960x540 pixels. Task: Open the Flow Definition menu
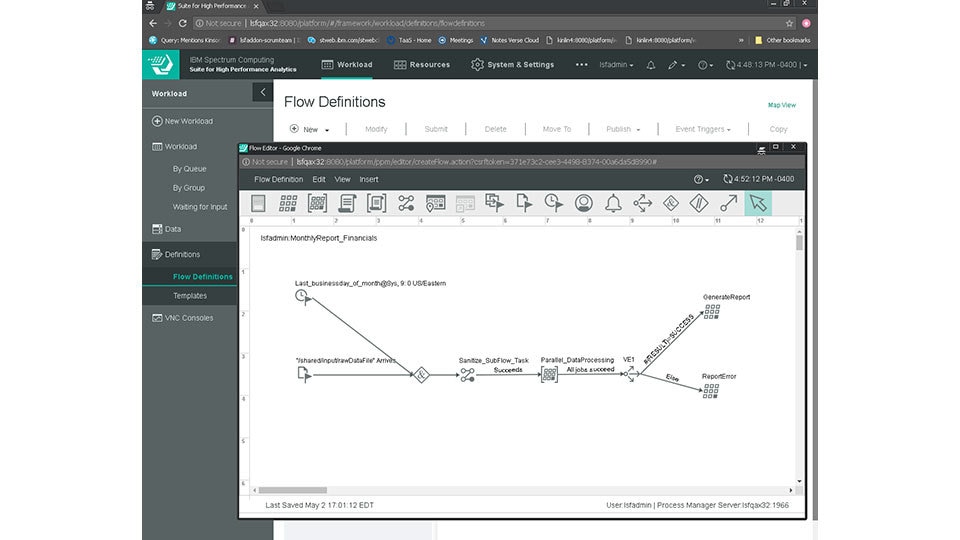279,179
